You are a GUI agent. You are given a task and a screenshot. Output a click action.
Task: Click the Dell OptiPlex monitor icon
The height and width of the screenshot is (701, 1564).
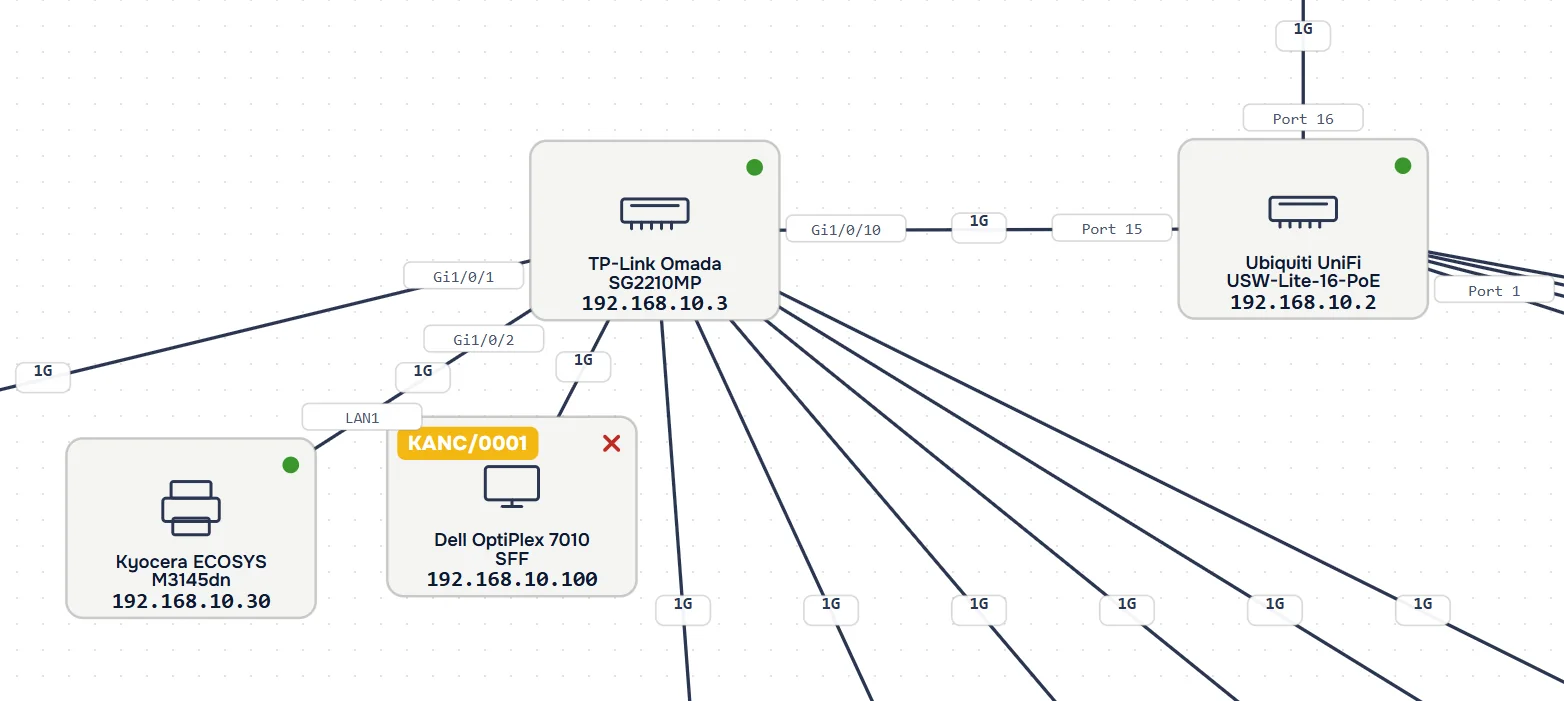pos(511,486)
